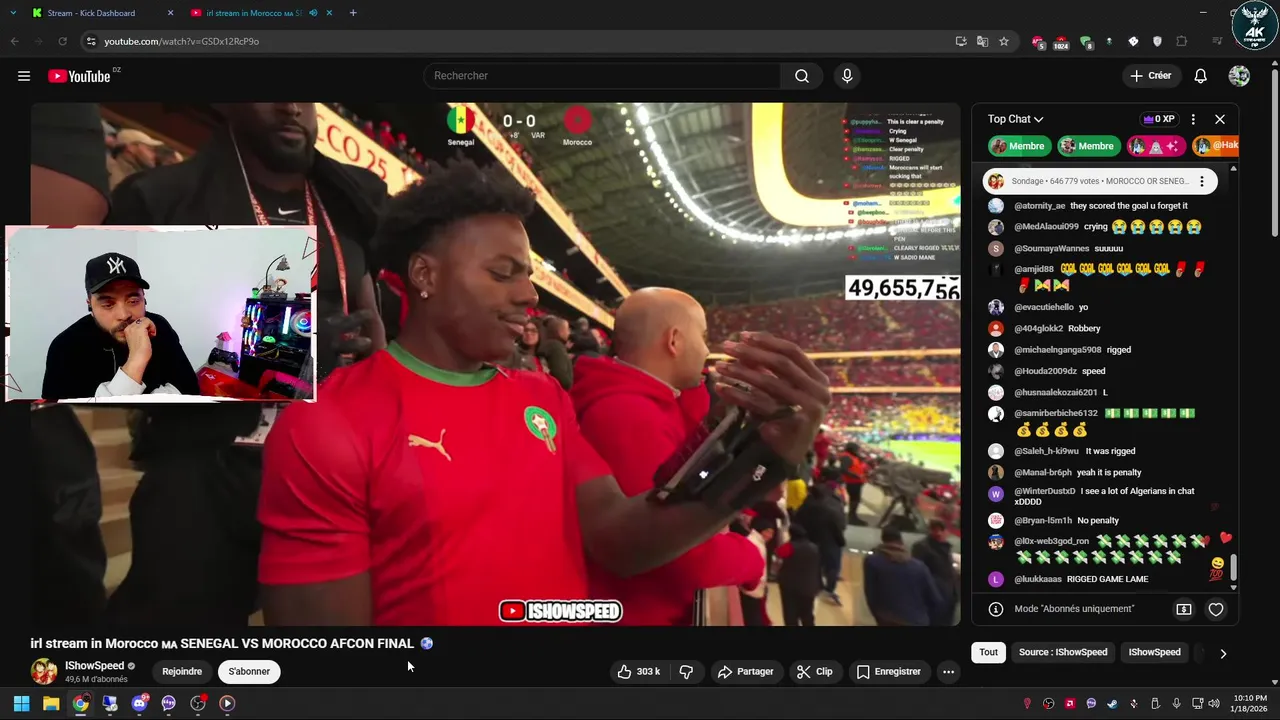Open Steam icon in system tray
This screenshot has height=720, width=1280.
[x=1112, y=703]
